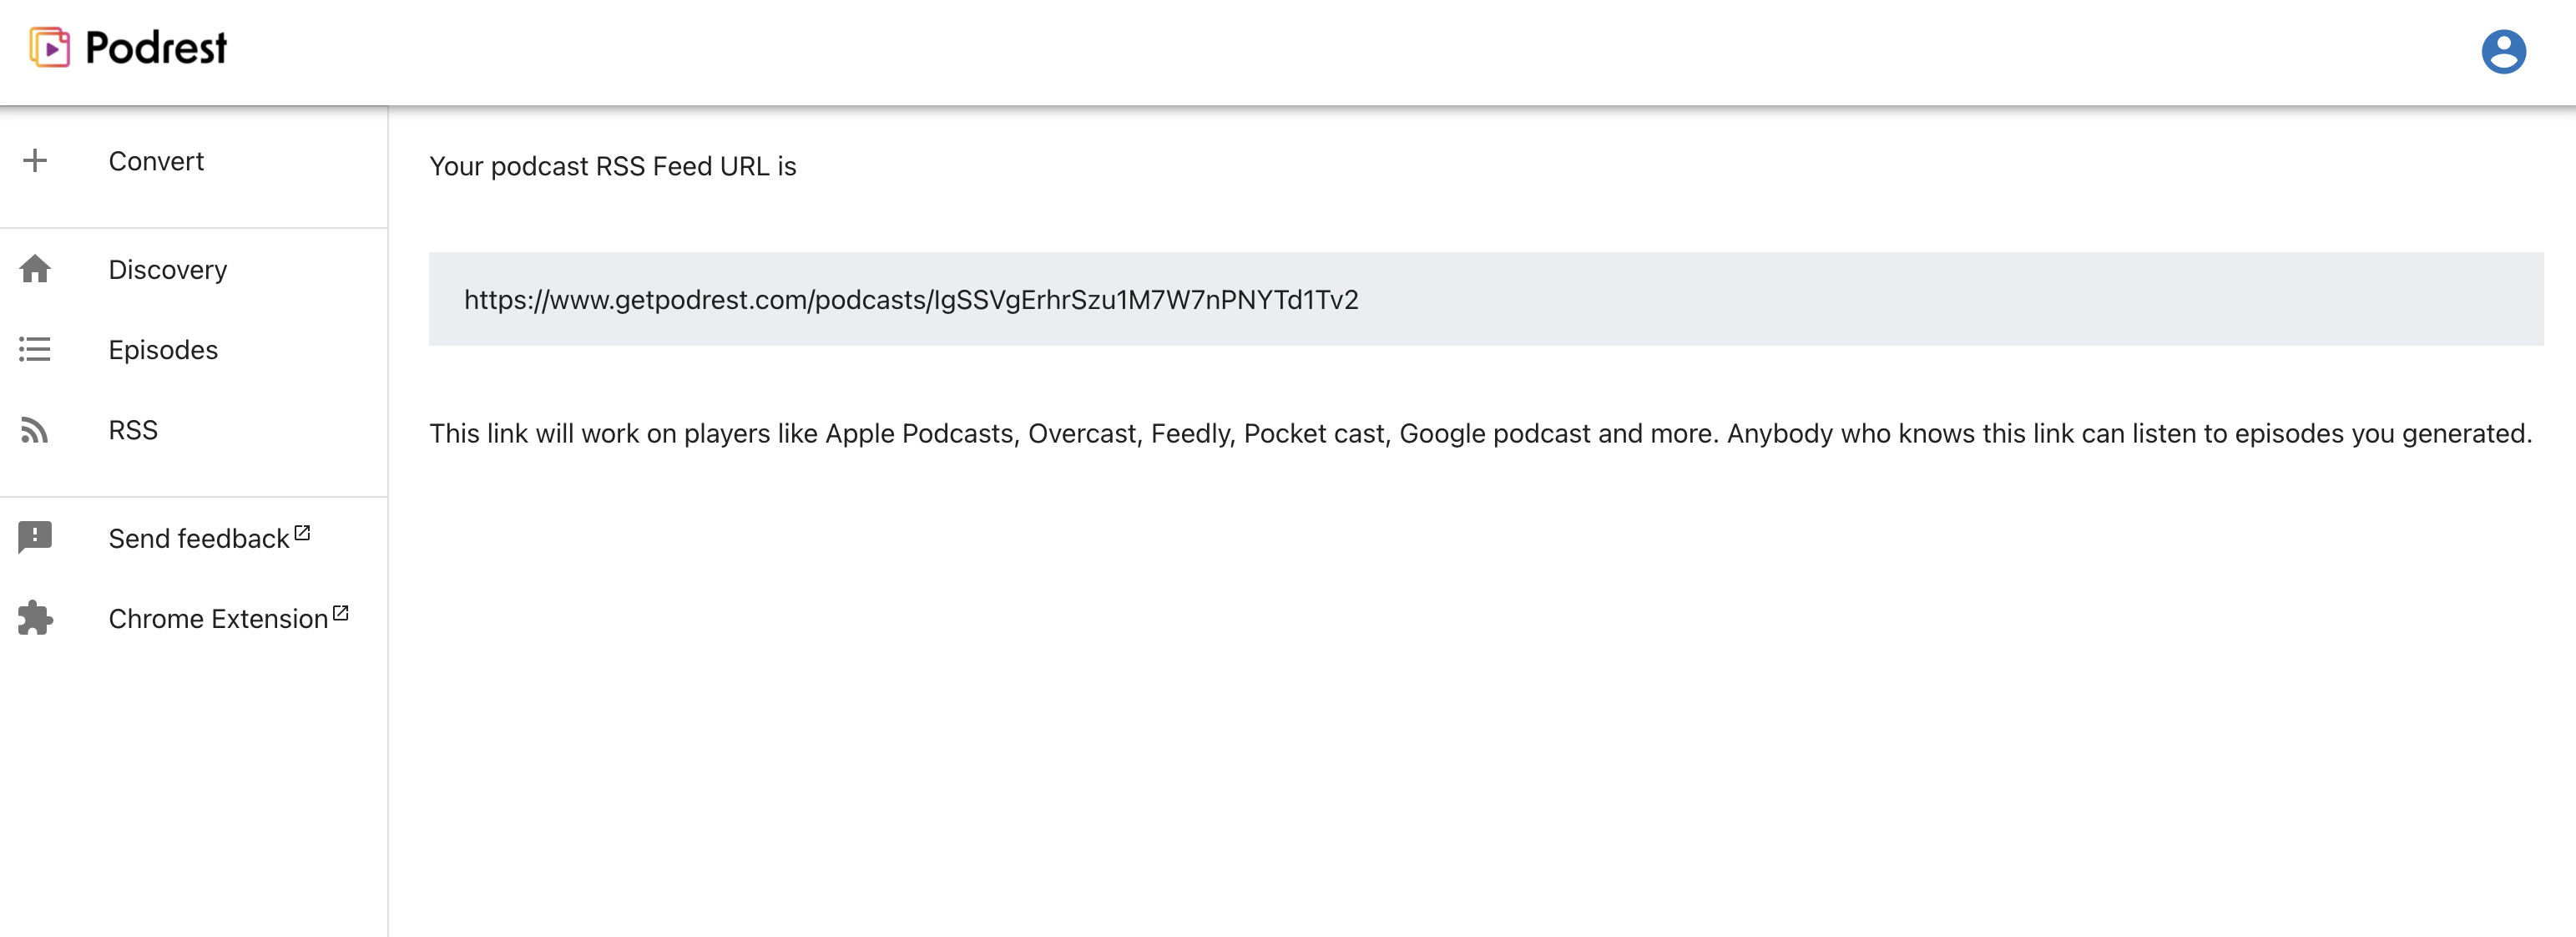Open the user account avatar menu
The width and height of the screenshot is (2576, 937).
tap(2502, 51)
